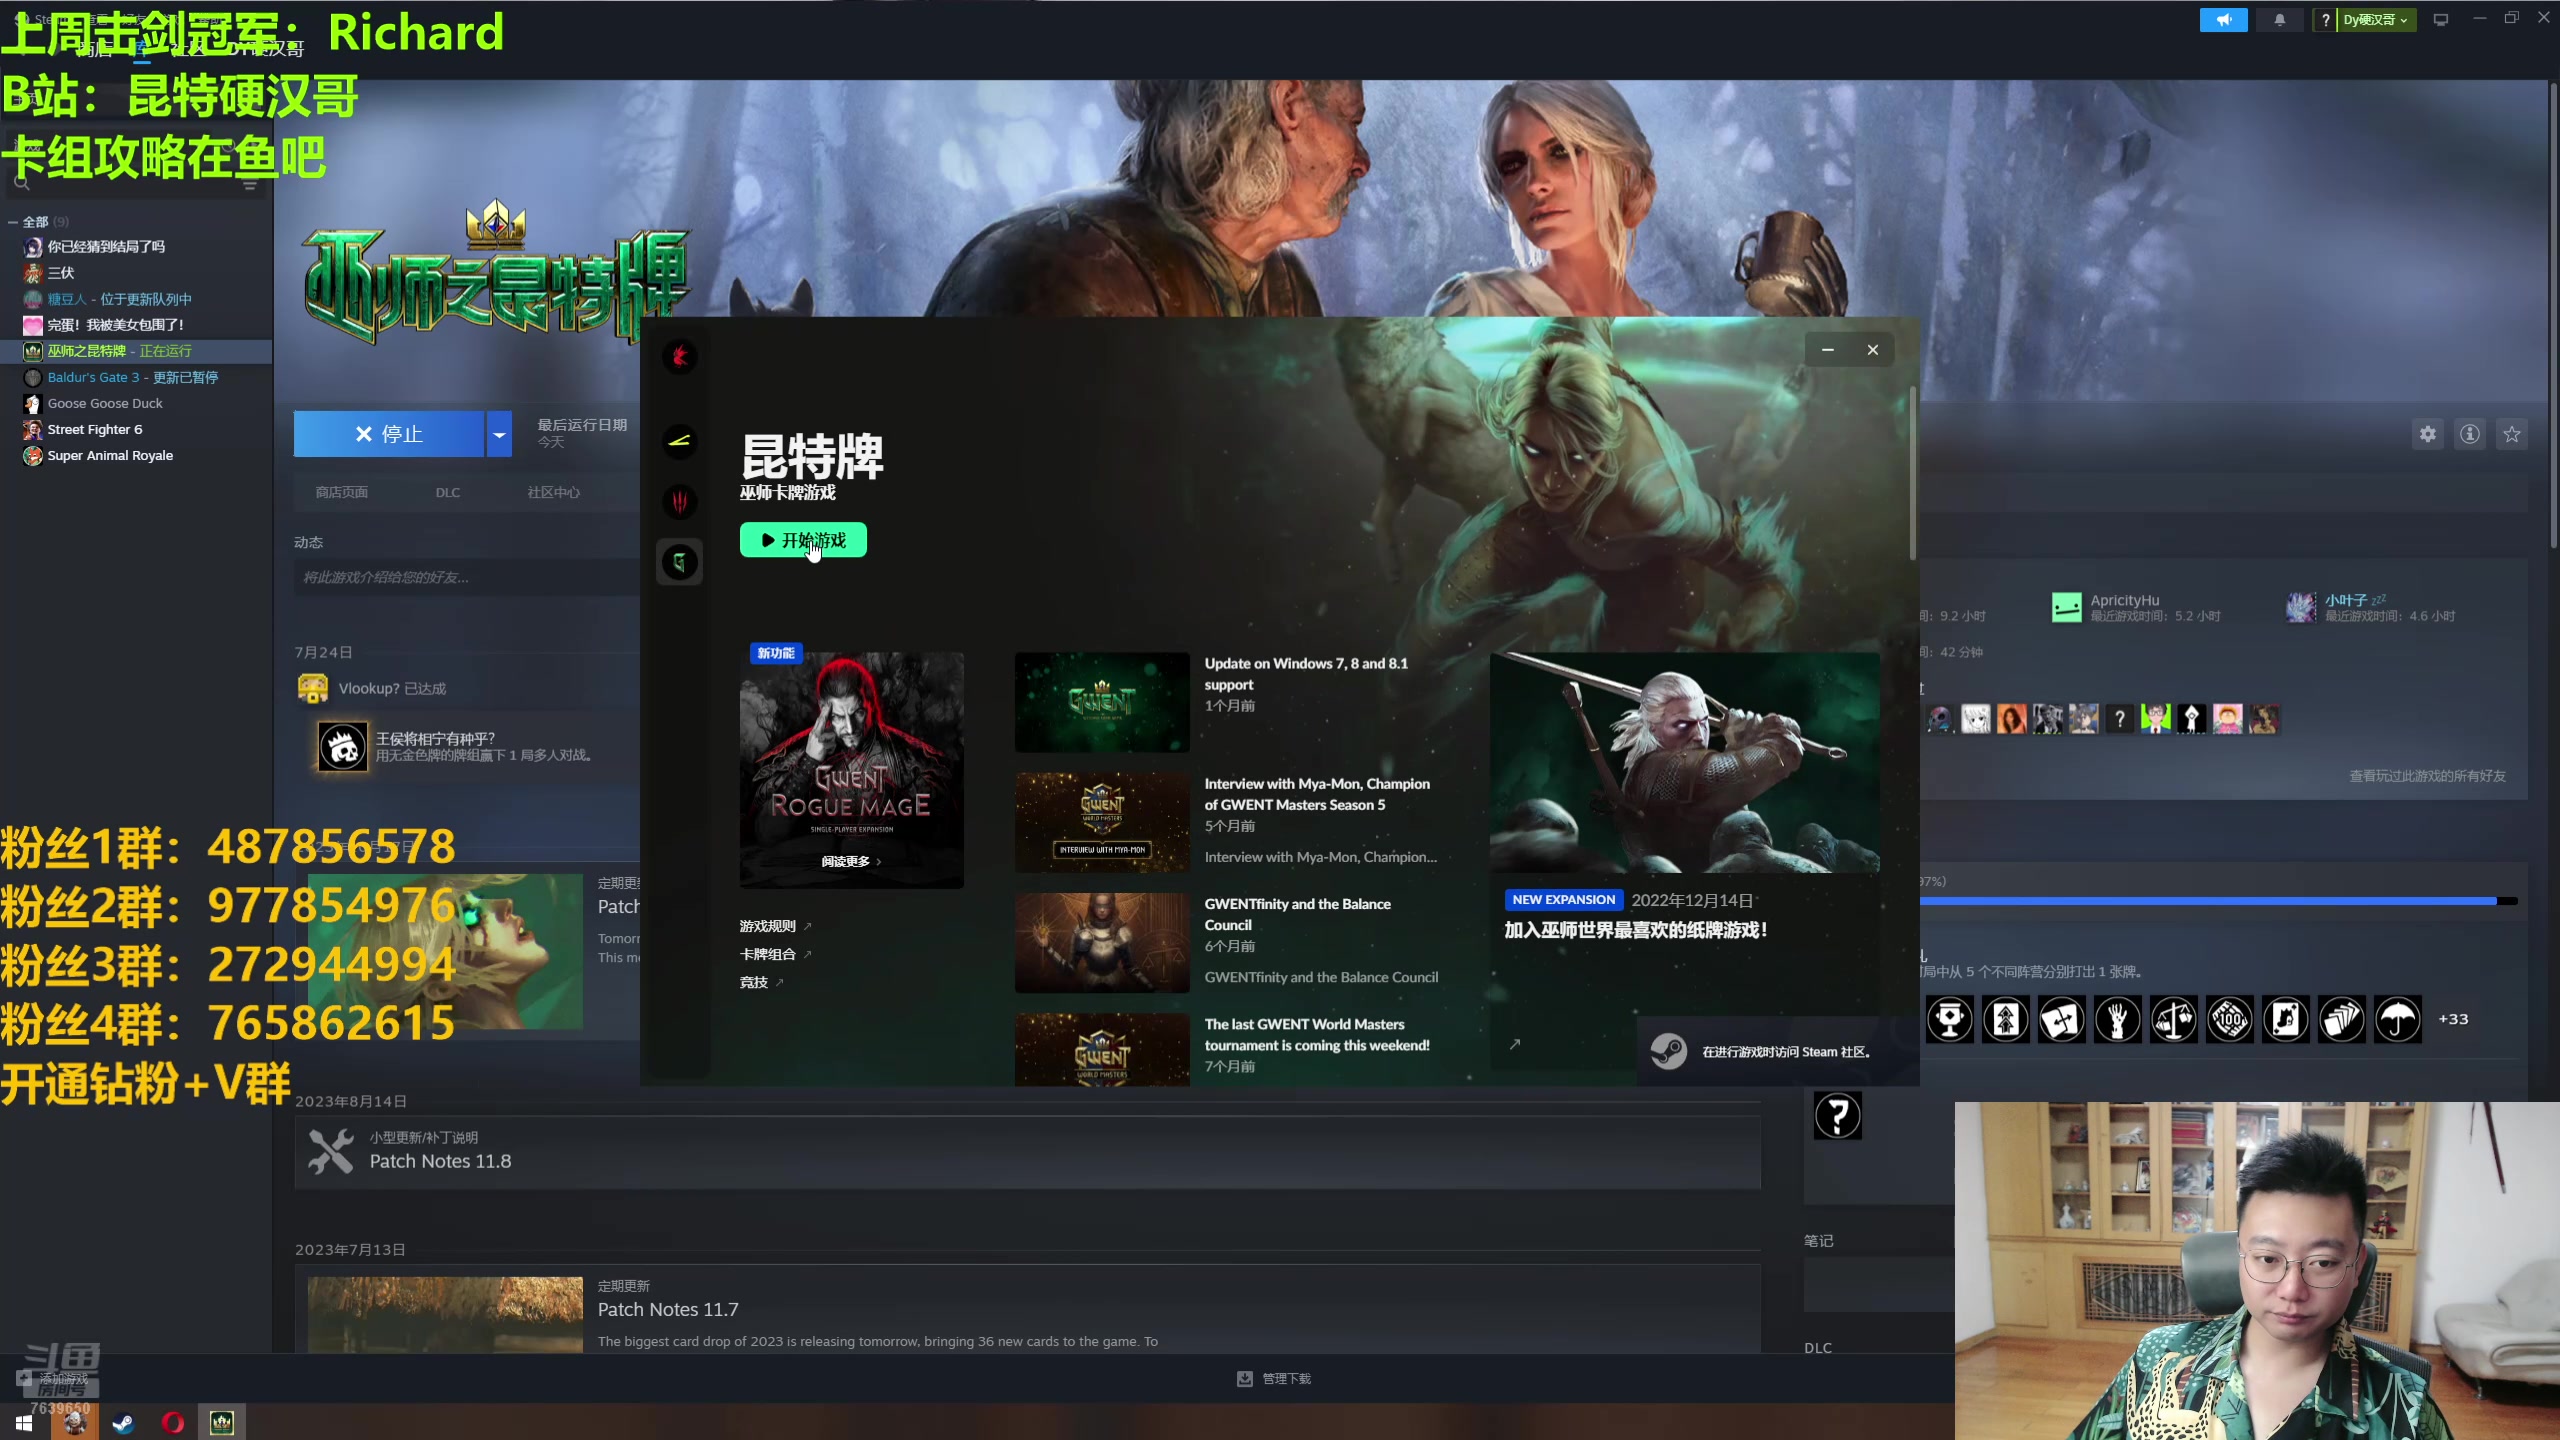Screen dimensions: 2560x1440
Task: Open Steam notifications bell
Action: pos(2280,19)
